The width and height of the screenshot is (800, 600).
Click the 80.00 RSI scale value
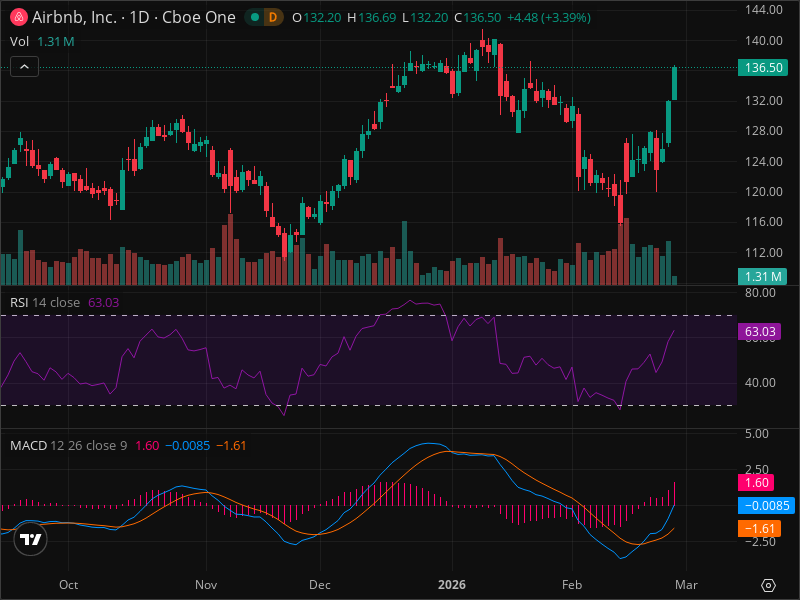(760, 293)
